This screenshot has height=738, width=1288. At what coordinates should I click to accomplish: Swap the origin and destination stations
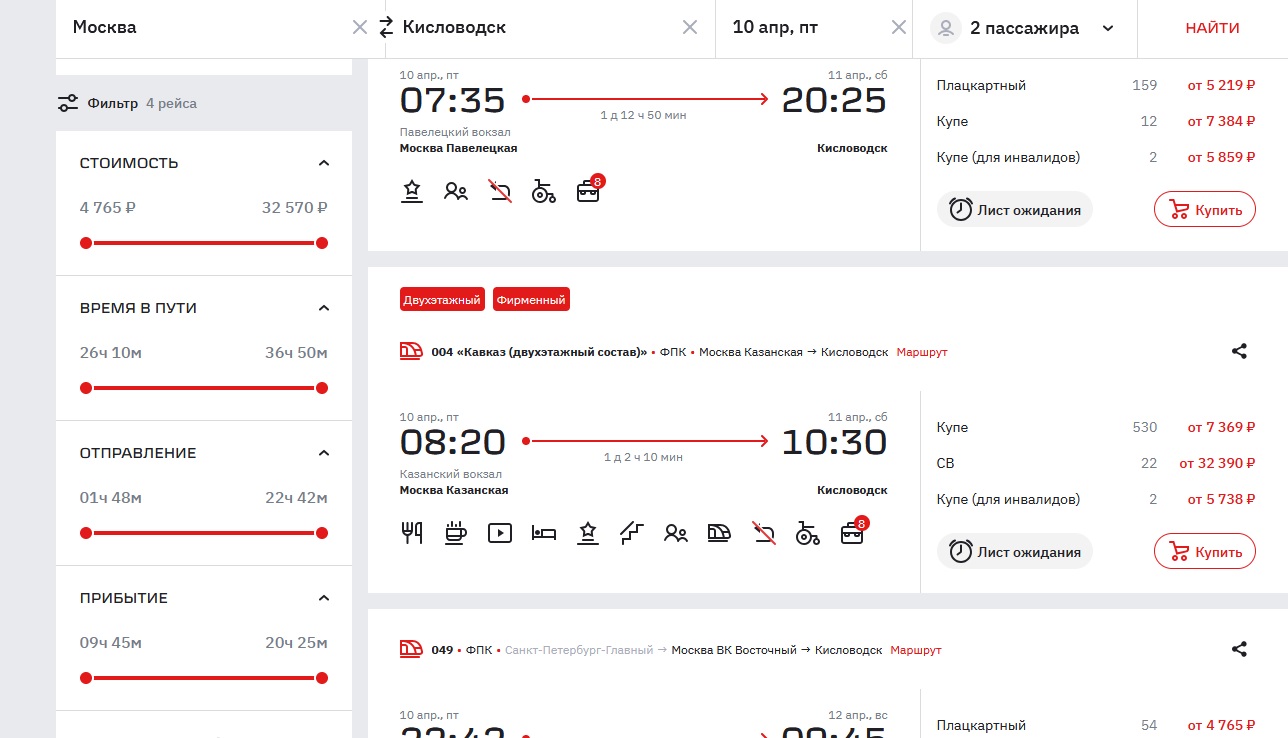click(386, 28)
